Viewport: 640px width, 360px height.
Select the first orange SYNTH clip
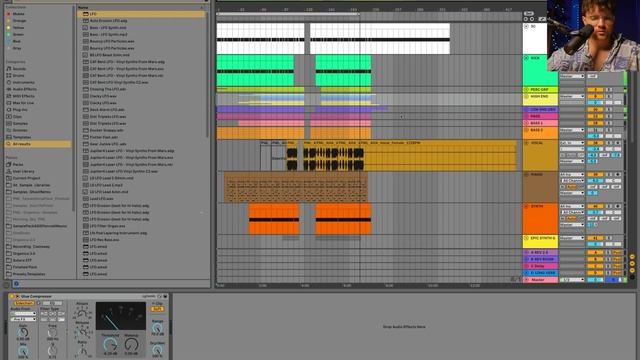(x=274, y=219)
